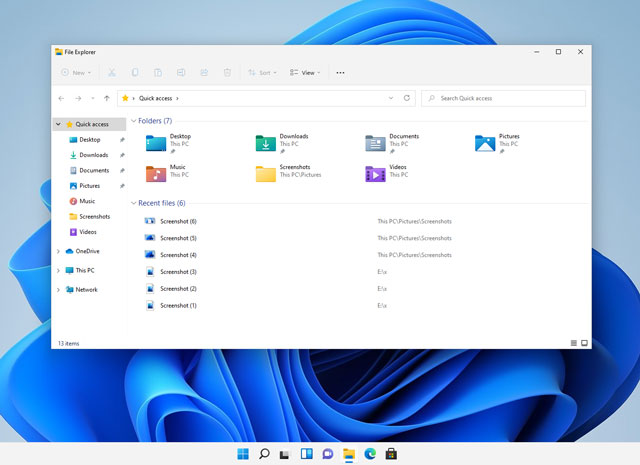Click the Cut scissors icon in toolbar
The image size is (640, 465).
pos(111,73)
